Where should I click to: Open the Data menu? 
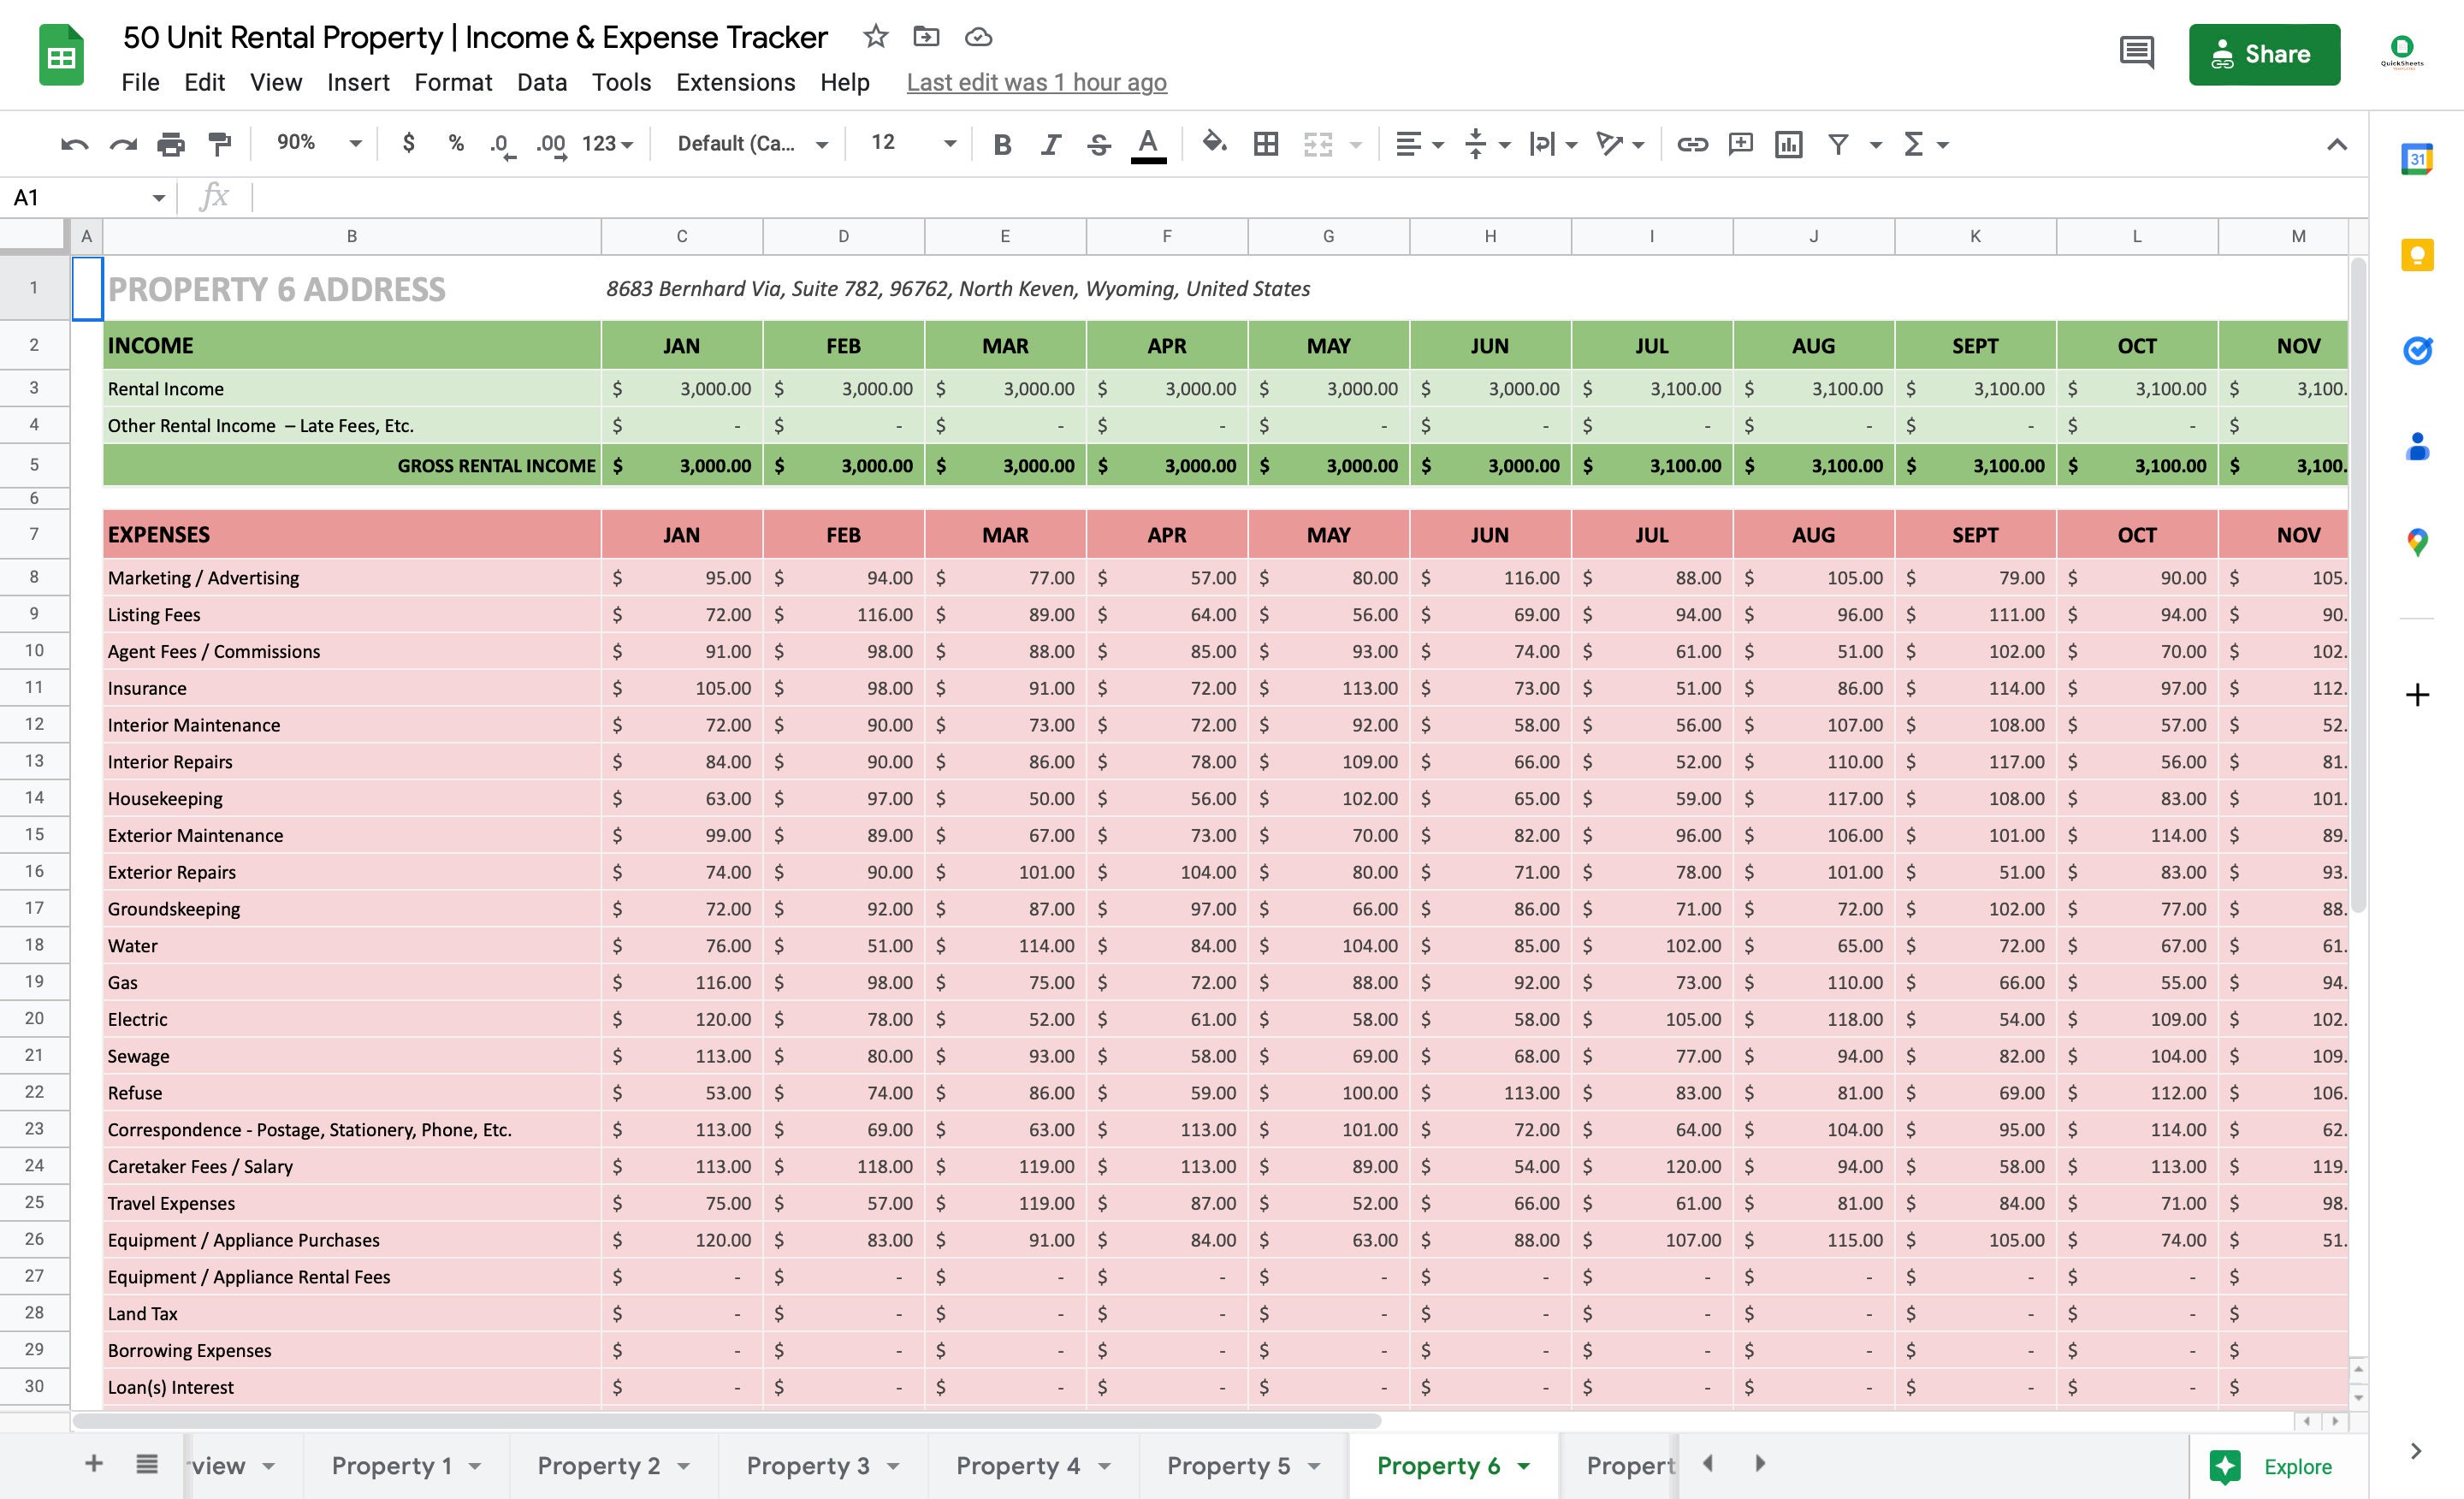(x=542, y=82)
